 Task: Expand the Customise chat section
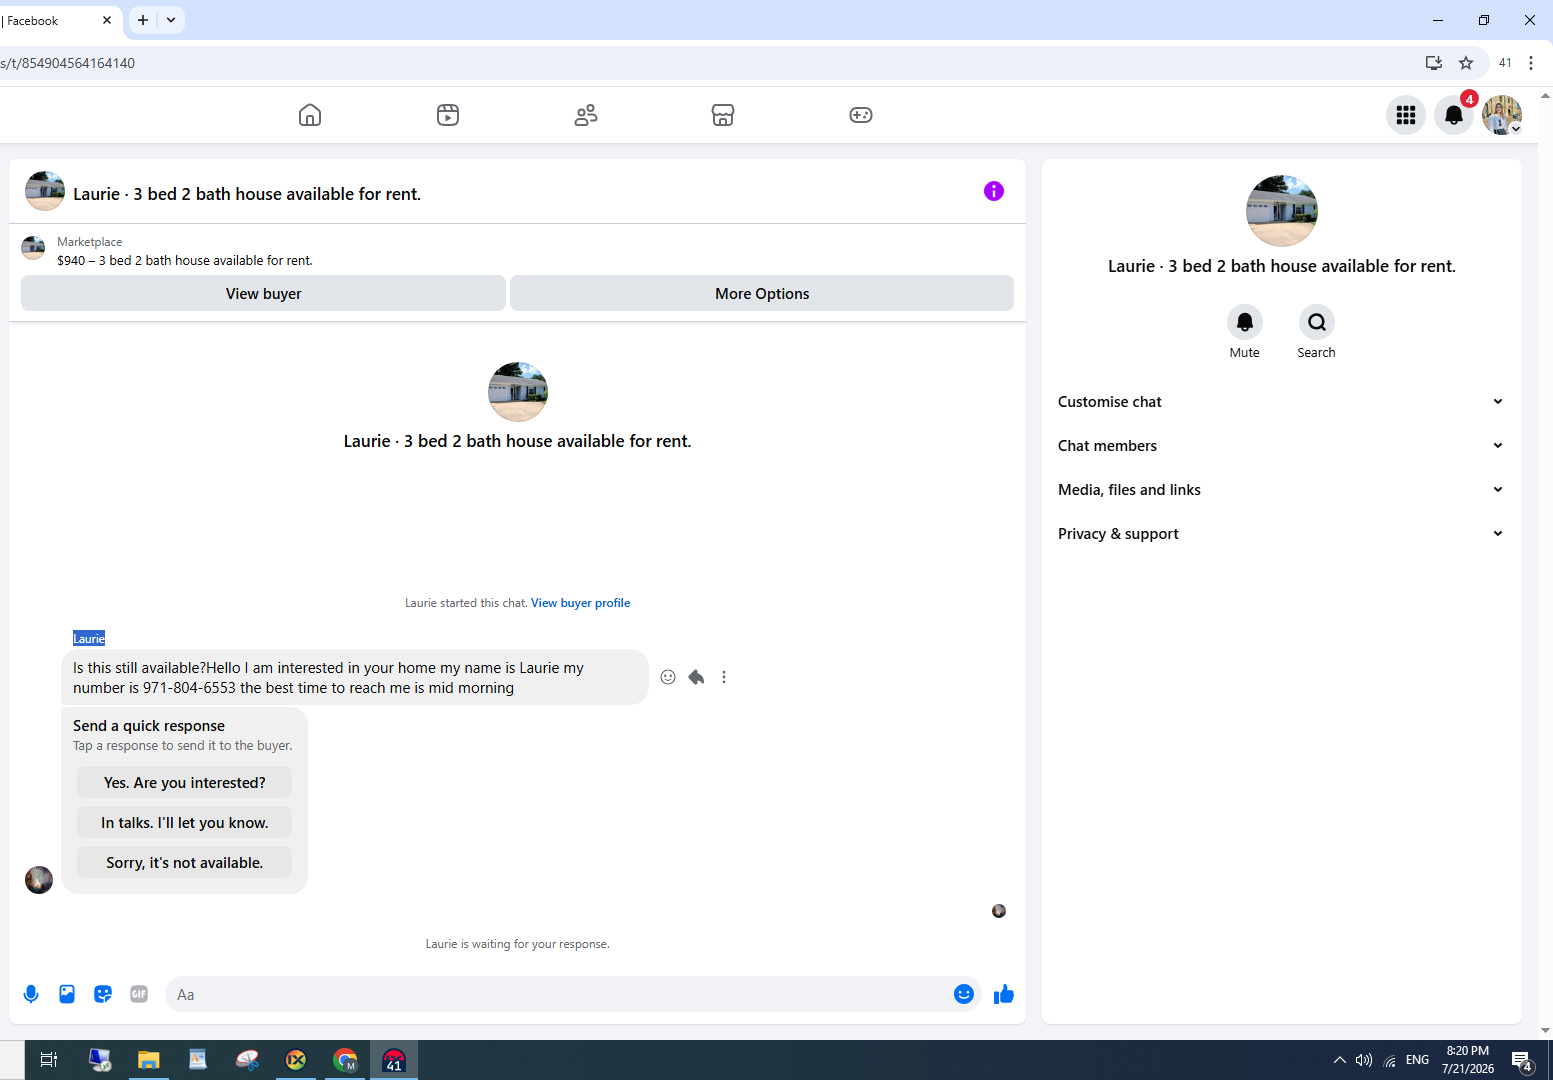(x=1281, y=402)
